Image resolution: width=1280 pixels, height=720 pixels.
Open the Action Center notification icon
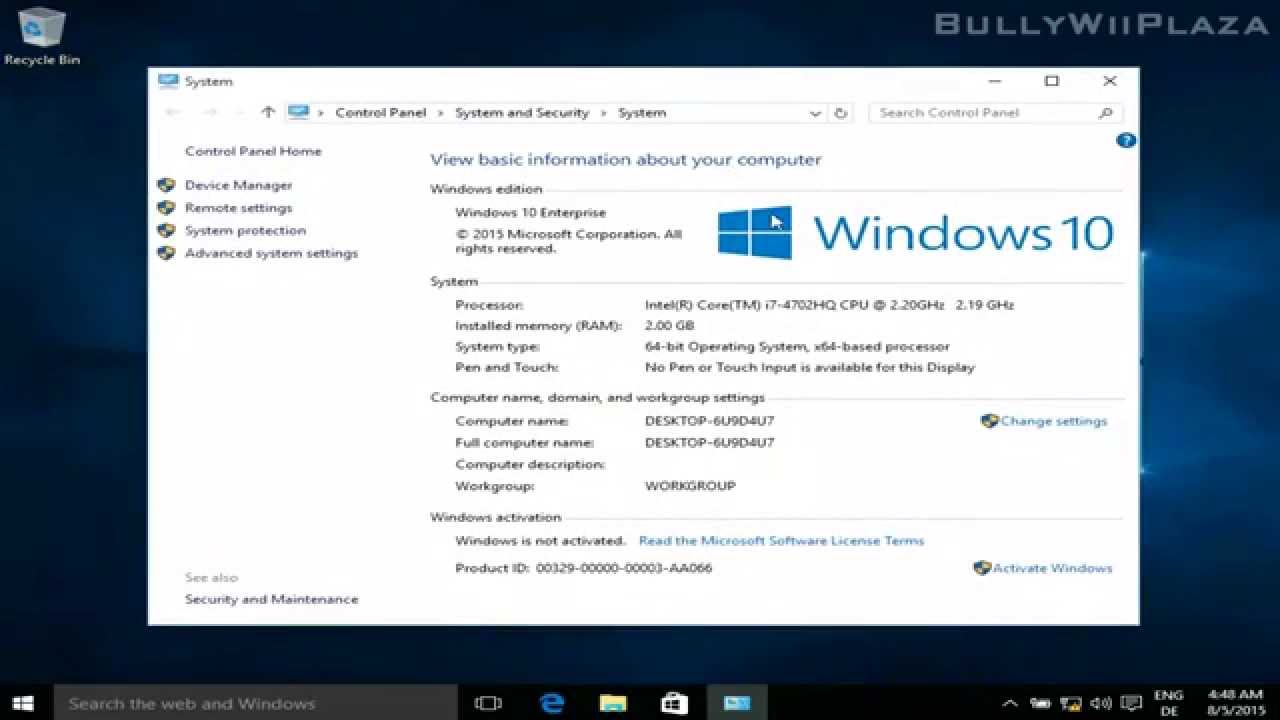tap(1131, 703)
